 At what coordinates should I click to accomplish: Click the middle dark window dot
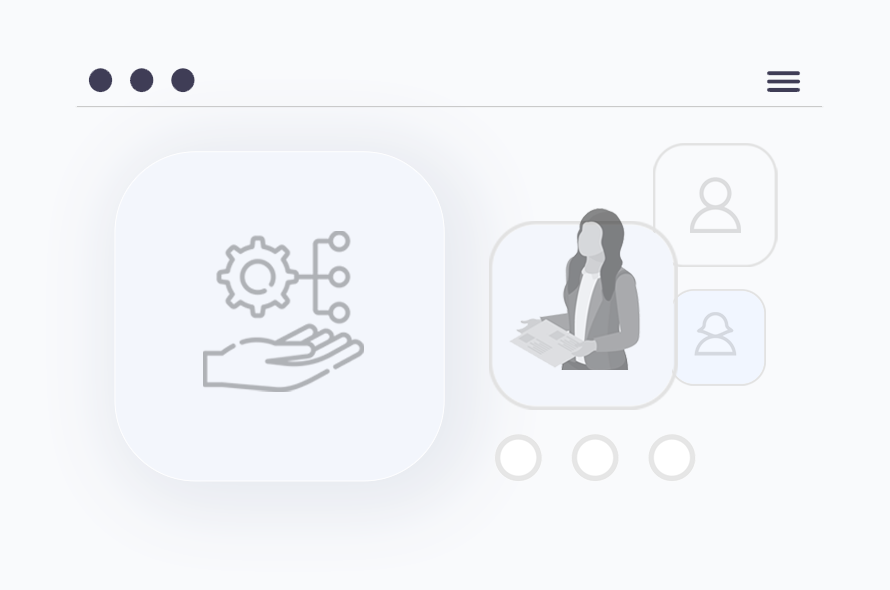[x=141, y=80]
